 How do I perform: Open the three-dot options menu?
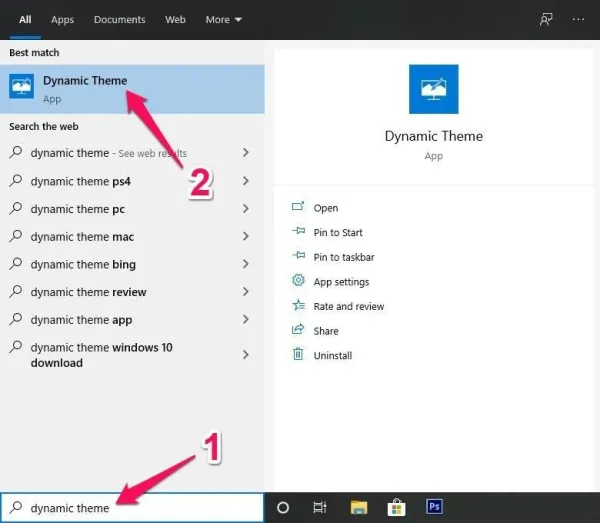(578, 19)
